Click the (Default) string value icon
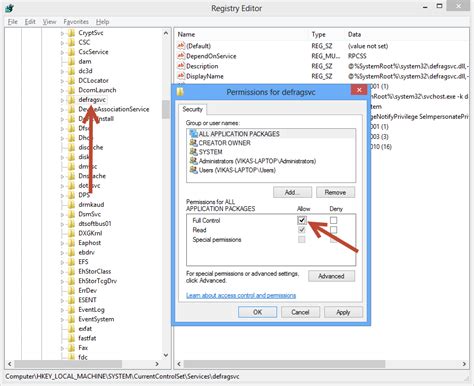Screen dimensions: 474x386 point(181,46)
